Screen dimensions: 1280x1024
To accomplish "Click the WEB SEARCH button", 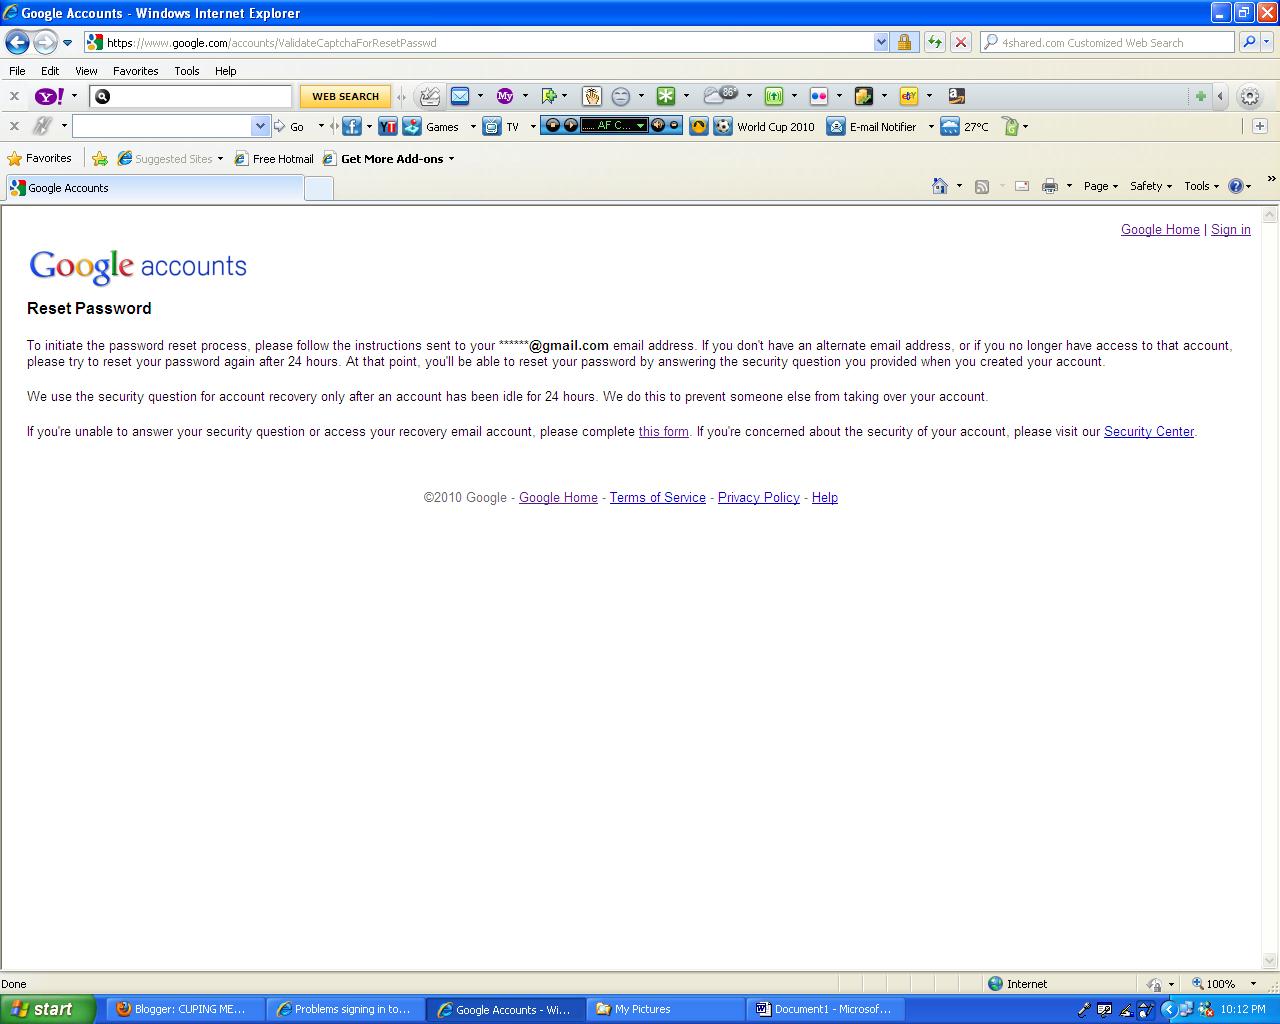I will pos(345,96).
